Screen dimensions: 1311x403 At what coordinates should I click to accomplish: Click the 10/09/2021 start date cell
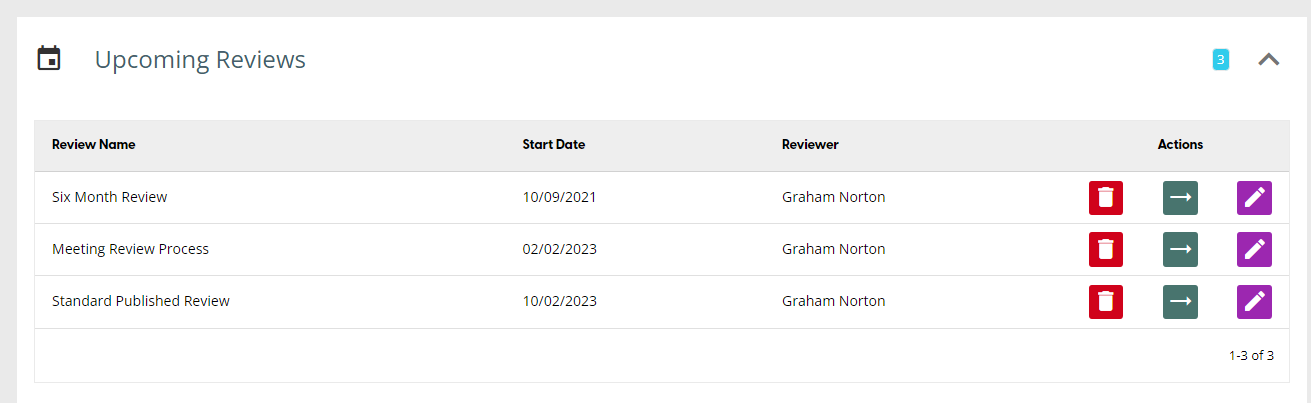coord(559,197)
